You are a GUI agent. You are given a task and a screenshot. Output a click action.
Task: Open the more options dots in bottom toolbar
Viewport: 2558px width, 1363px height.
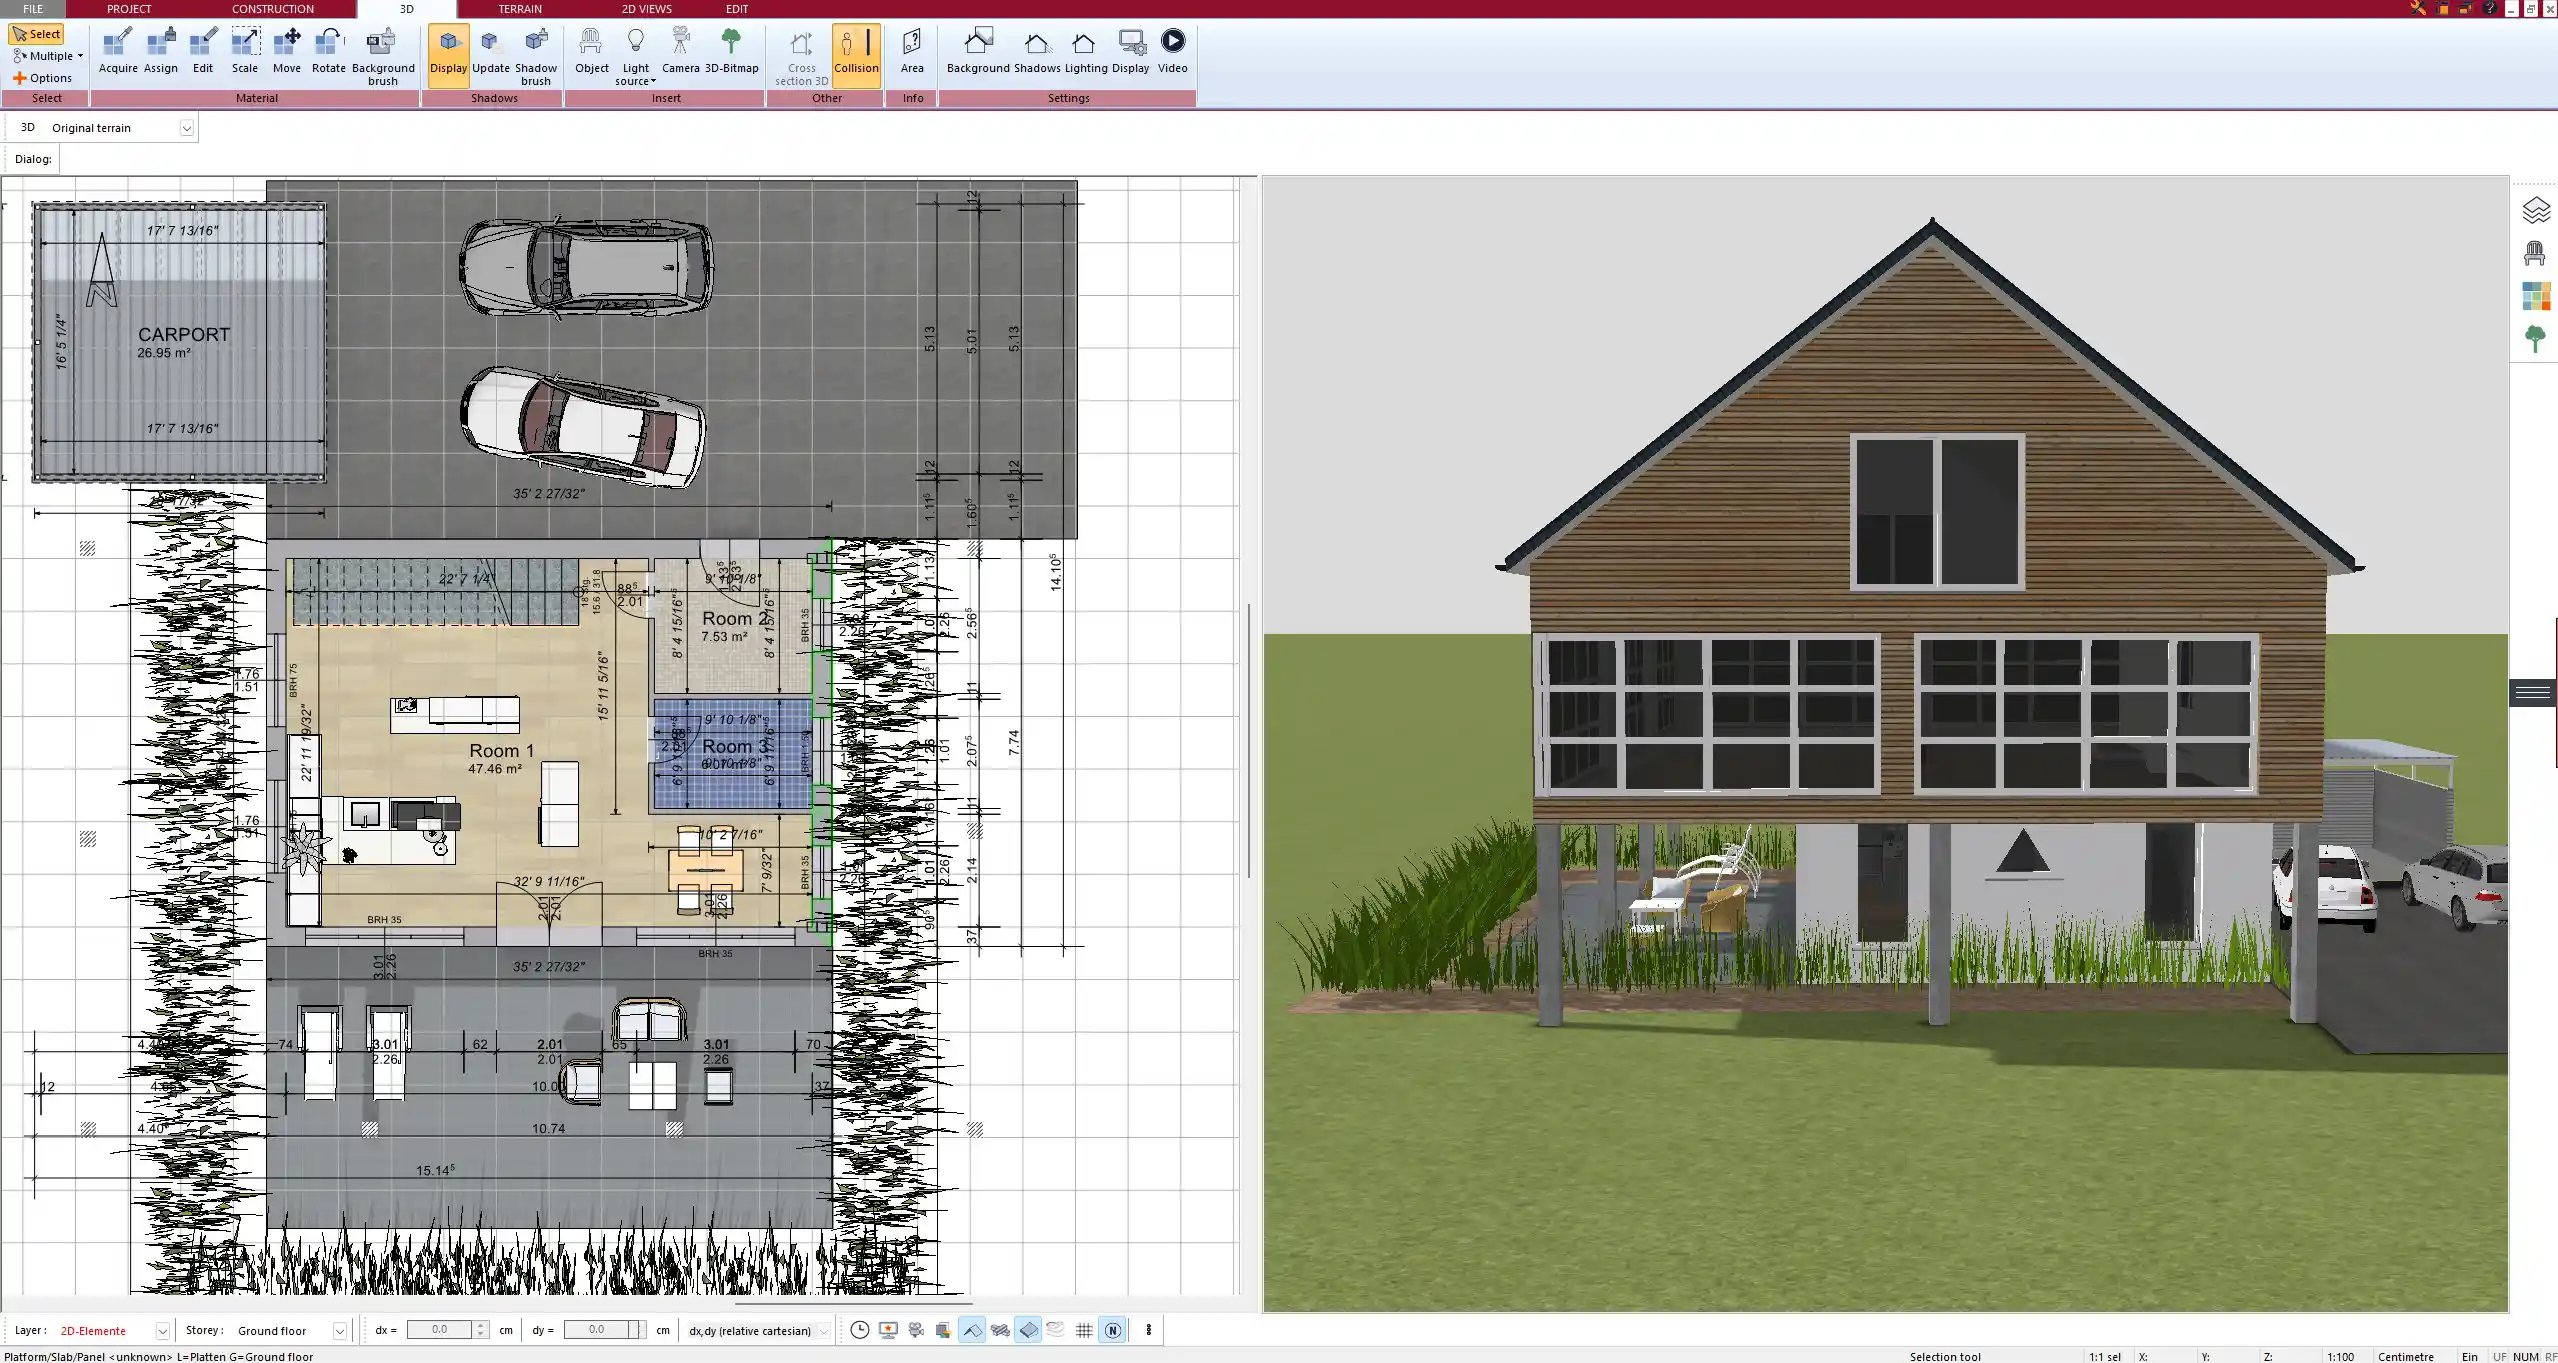(x=1148, y=1330)
